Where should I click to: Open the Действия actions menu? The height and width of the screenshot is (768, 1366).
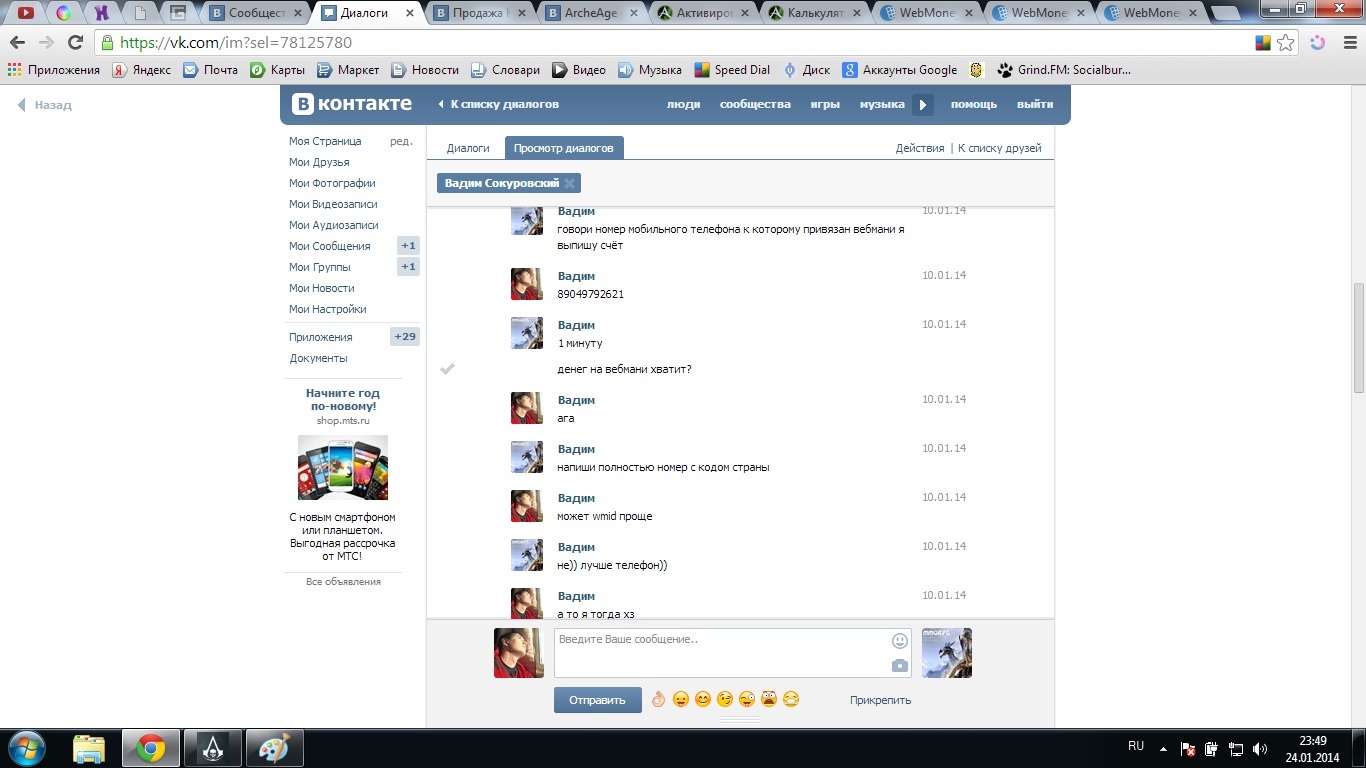(x=920, y=148)
